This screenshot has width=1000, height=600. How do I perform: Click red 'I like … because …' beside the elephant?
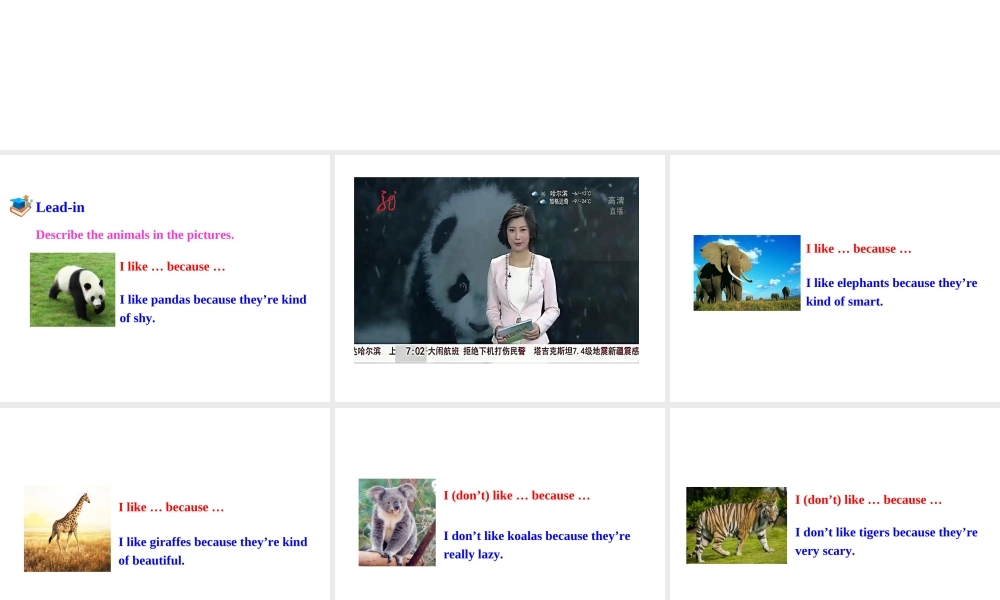858,249
